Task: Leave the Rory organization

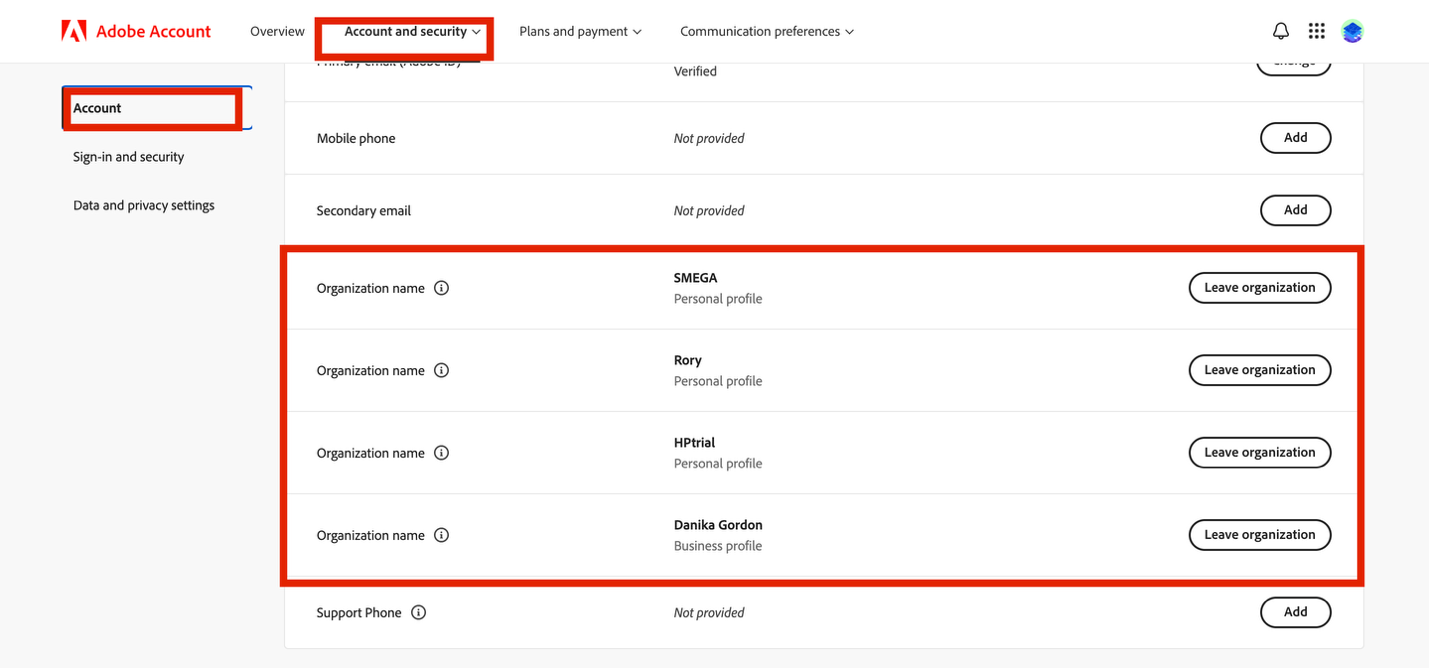Action: (x=1259, y=370)
